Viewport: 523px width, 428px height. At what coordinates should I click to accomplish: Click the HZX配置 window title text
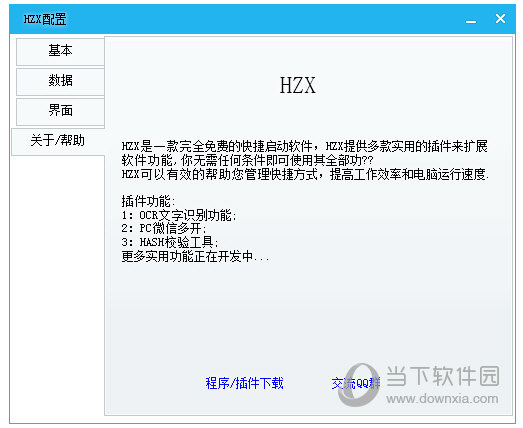[x=45, y=19]
